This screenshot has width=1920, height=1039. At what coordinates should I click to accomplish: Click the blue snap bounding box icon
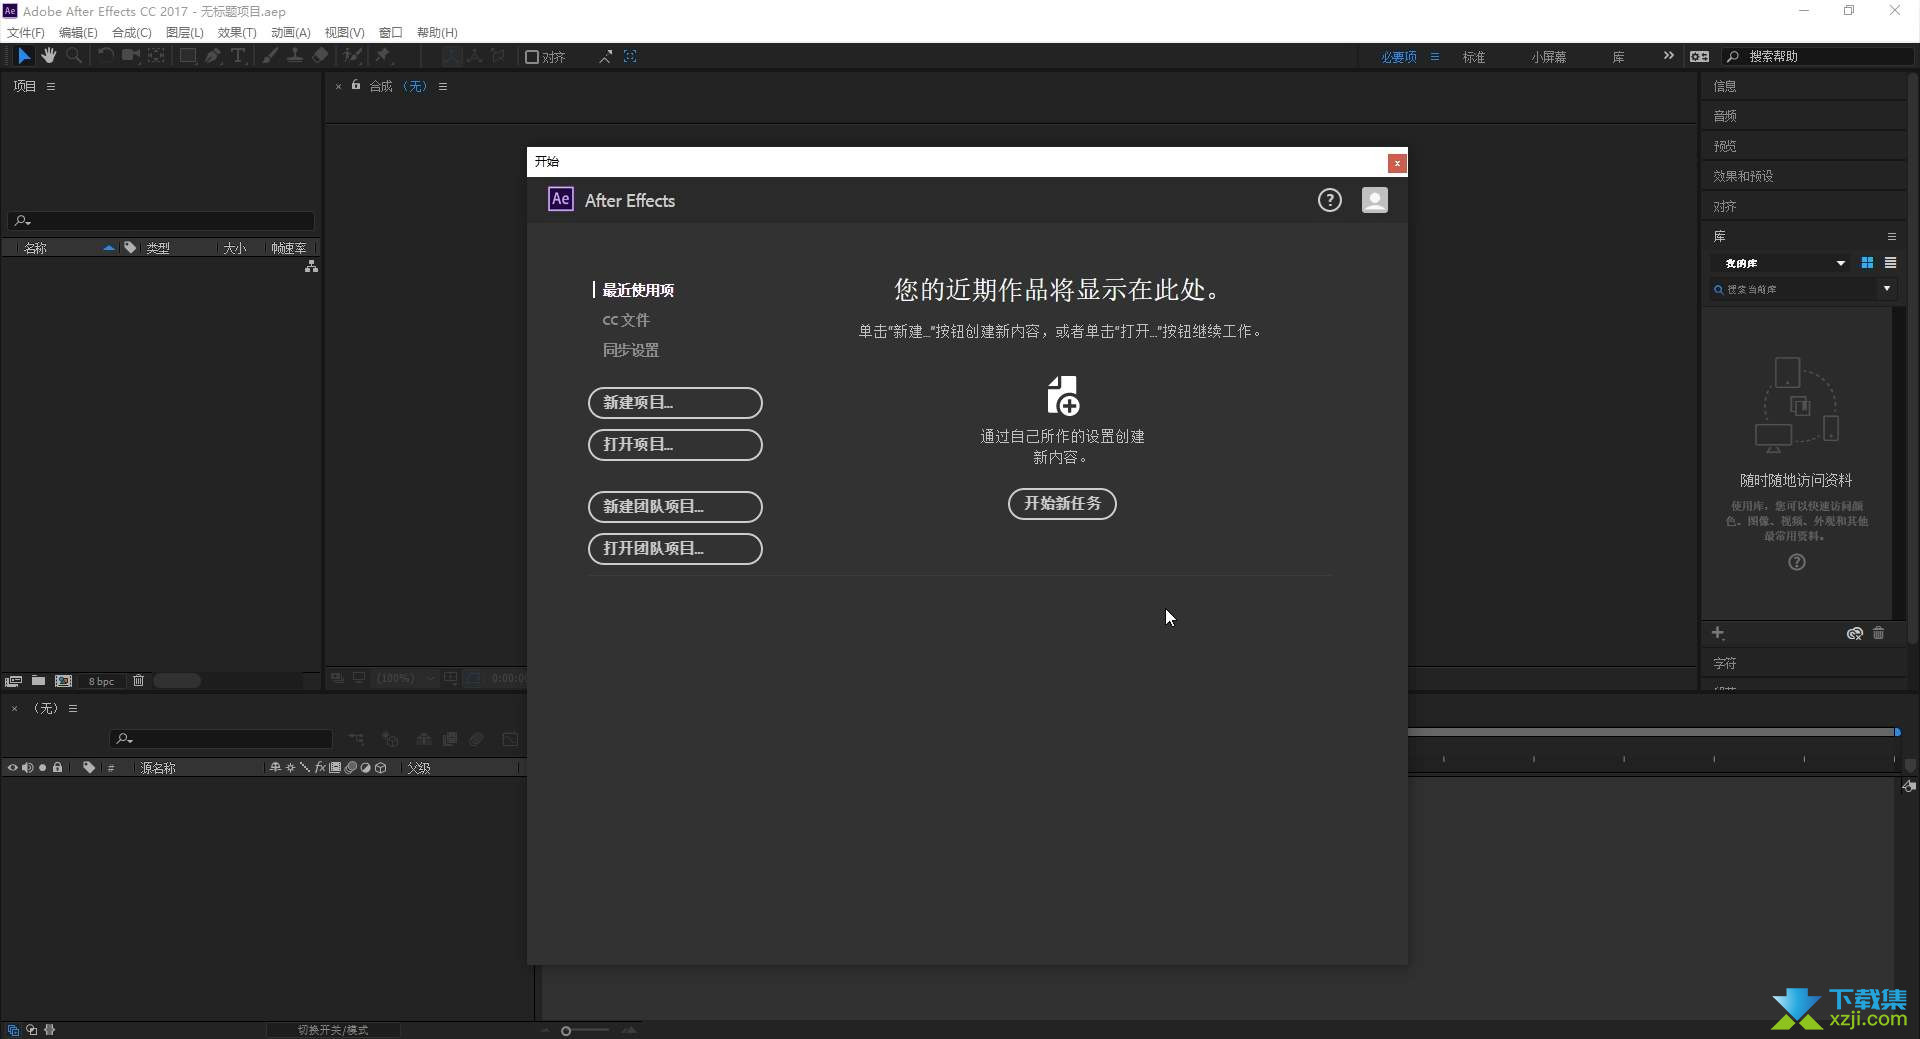pos(630,57)
